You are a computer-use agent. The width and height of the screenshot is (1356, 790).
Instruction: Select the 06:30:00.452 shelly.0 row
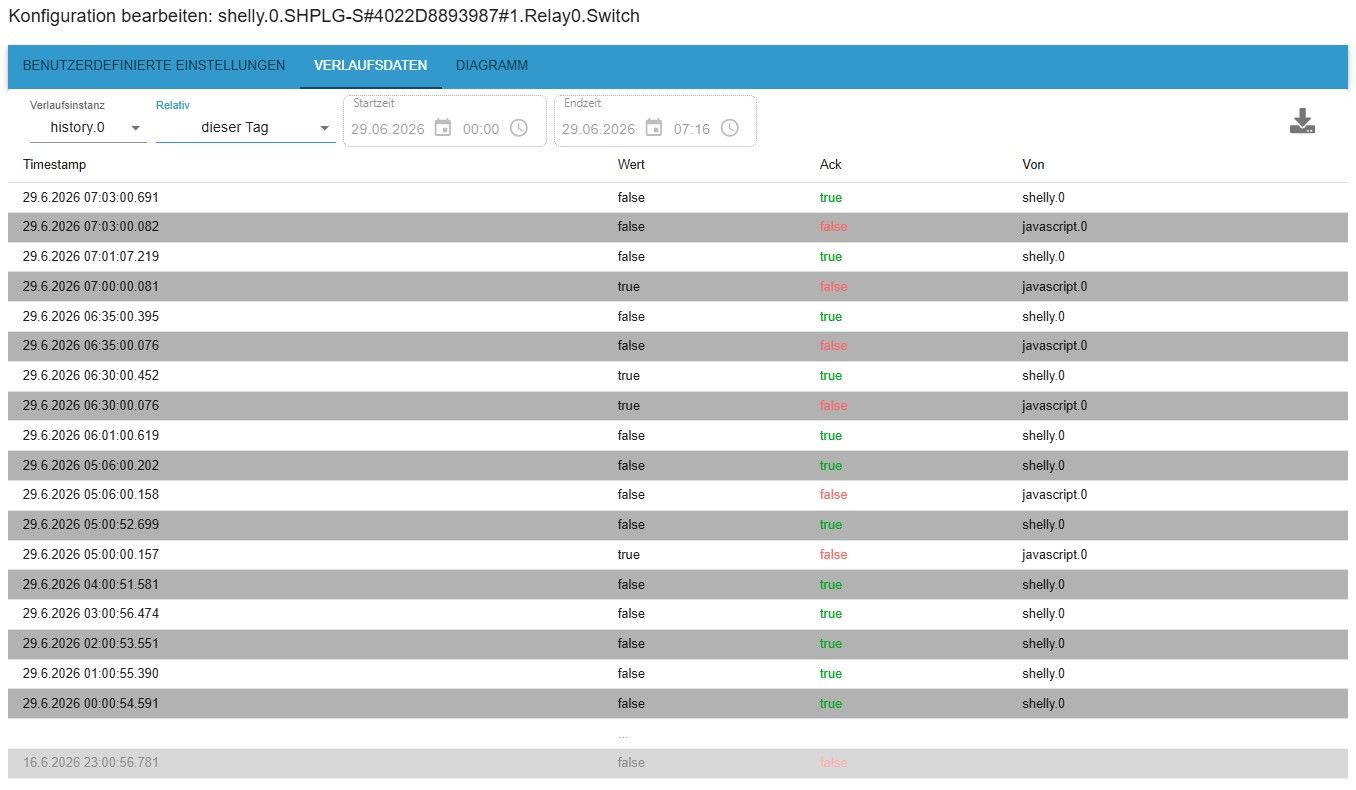click(677, 376)
